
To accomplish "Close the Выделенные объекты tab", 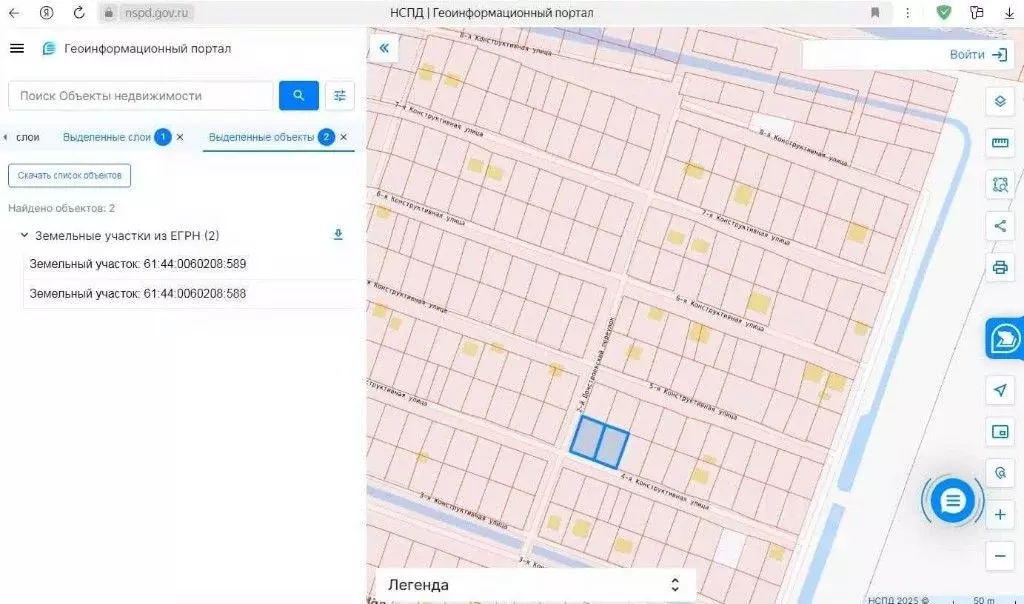I will click(344, 137).
